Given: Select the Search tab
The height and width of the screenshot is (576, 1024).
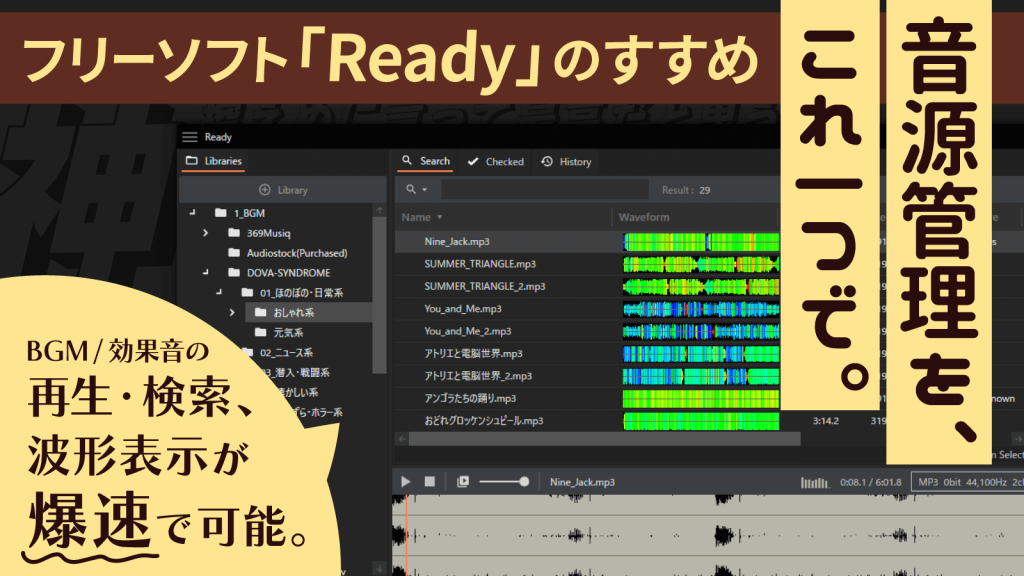Looking at the screenshot, I should (x=425, y=161).
